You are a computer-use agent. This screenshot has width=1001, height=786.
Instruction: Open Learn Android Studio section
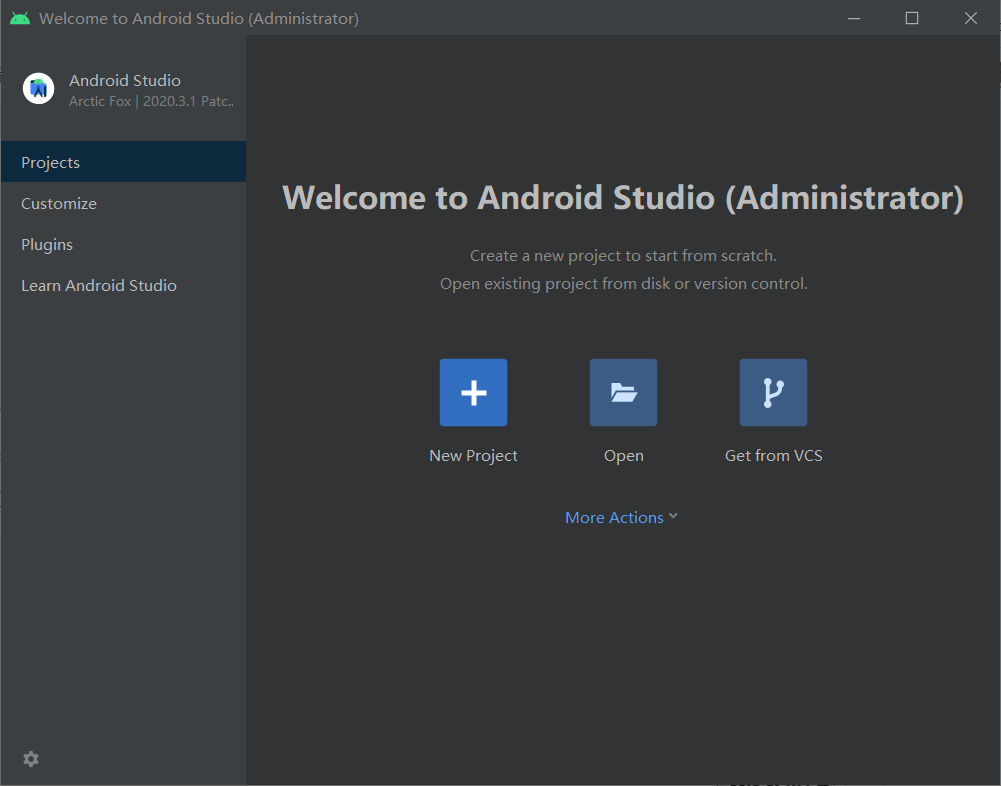(x=98, y=285)
